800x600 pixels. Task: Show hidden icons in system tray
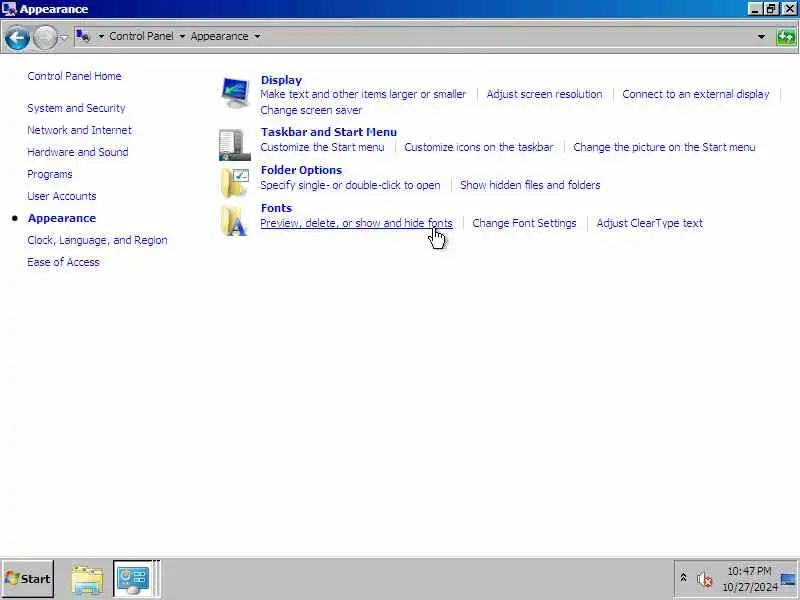[683, 578]
